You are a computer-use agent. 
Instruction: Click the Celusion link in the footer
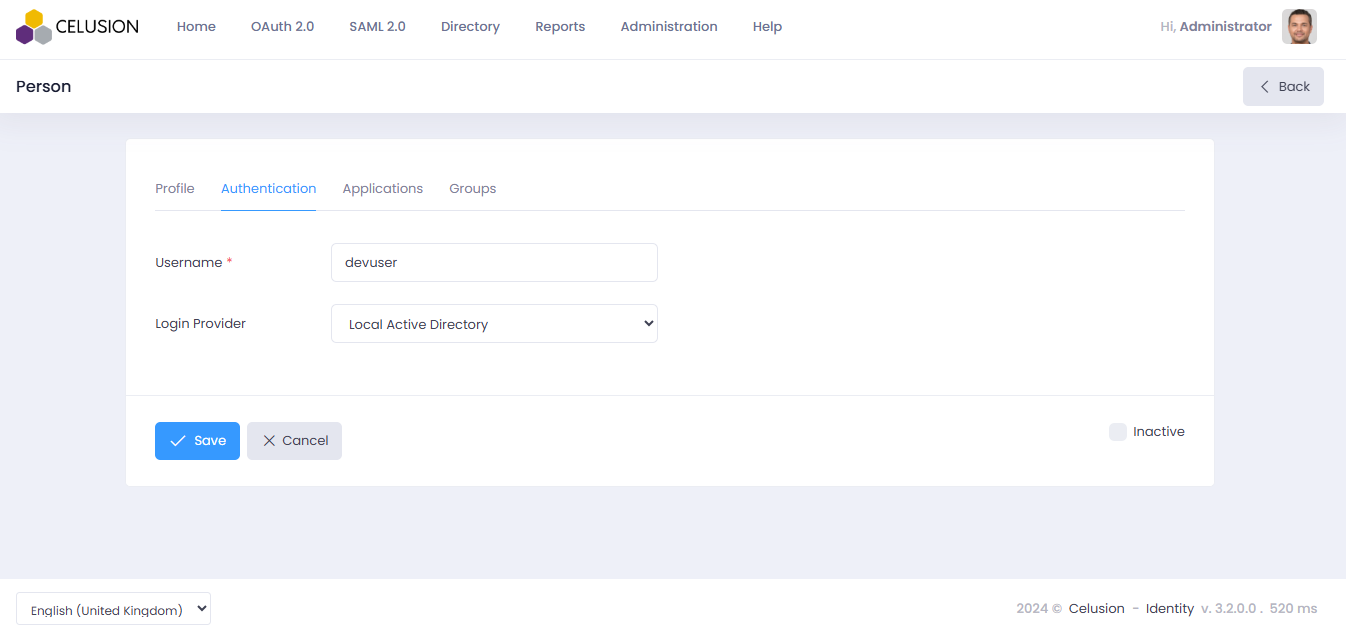click(1096, 608)
